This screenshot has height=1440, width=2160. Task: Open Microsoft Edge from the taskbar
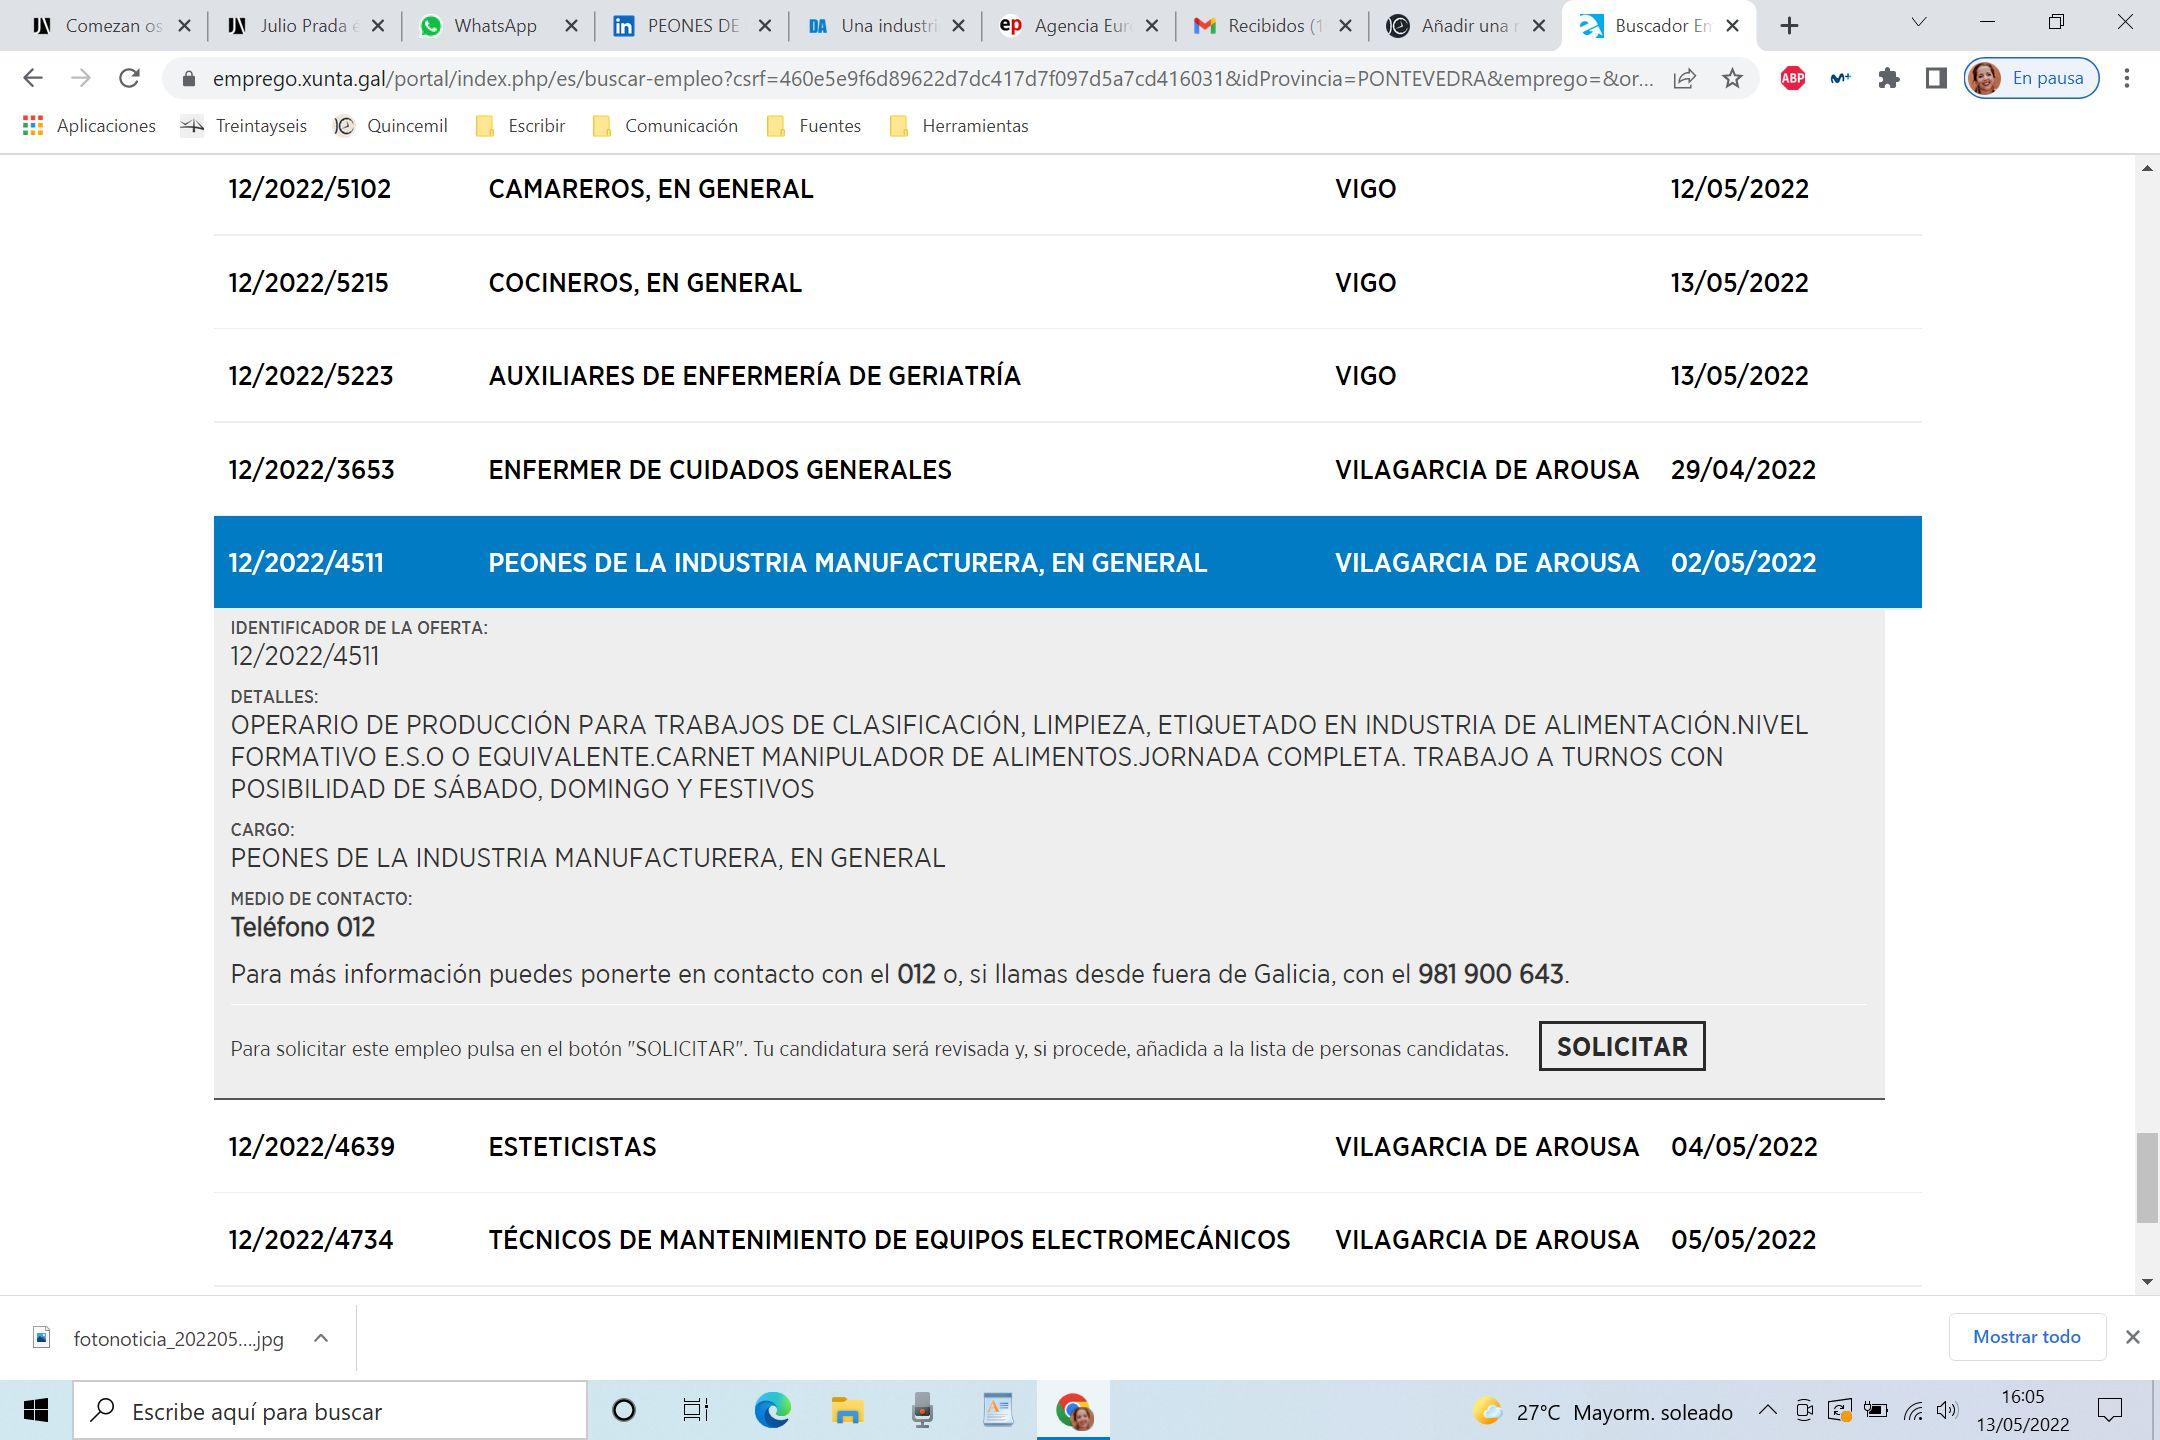click(x=772, y=1411)
